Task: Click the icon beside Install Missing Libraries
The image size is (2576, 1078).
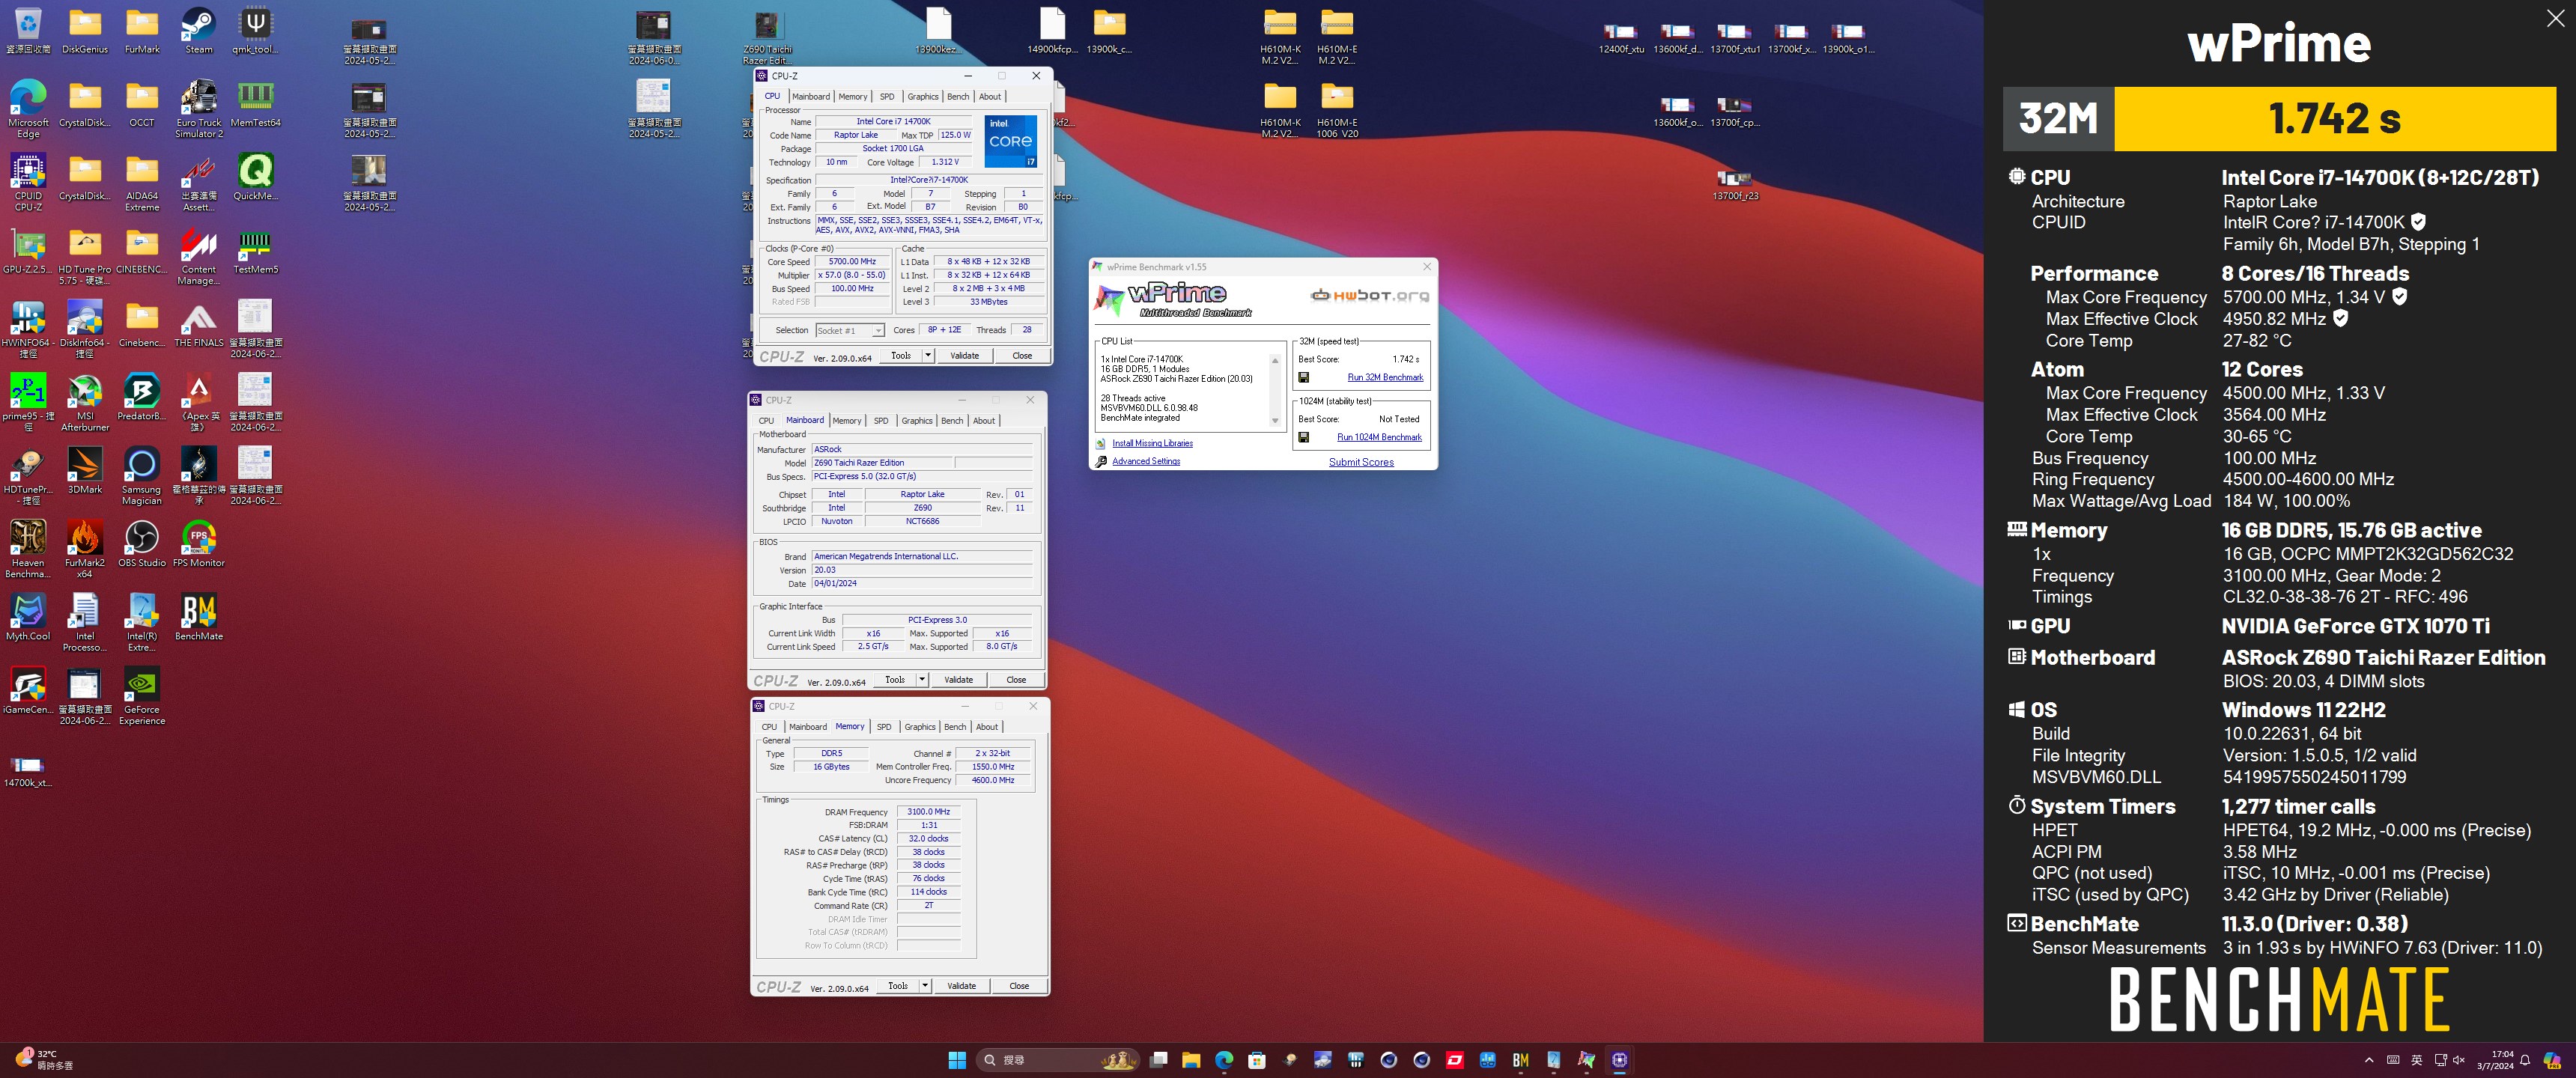Action: (x=1101, y=443)
